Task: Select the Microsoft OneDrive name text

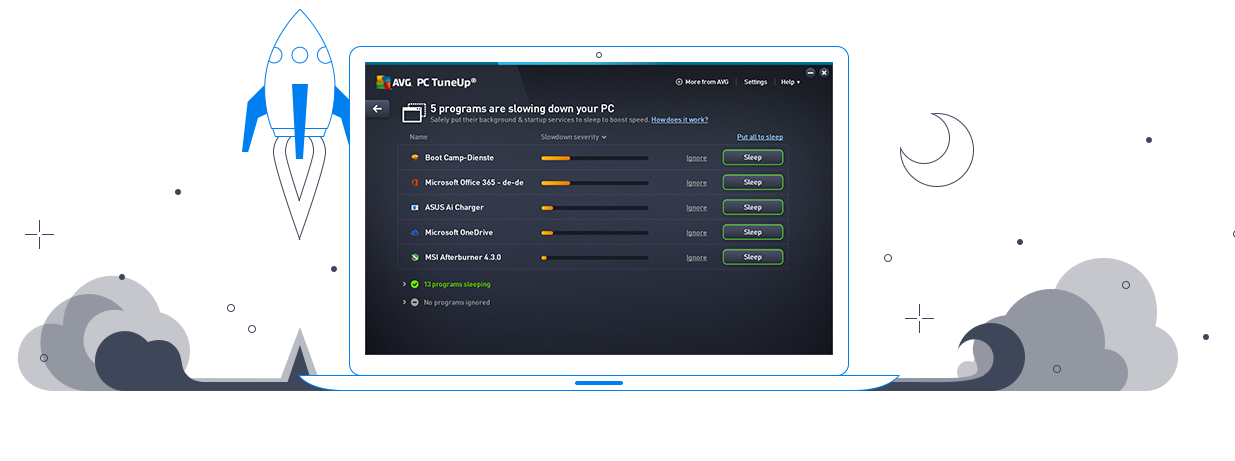Action: [459, 233]
